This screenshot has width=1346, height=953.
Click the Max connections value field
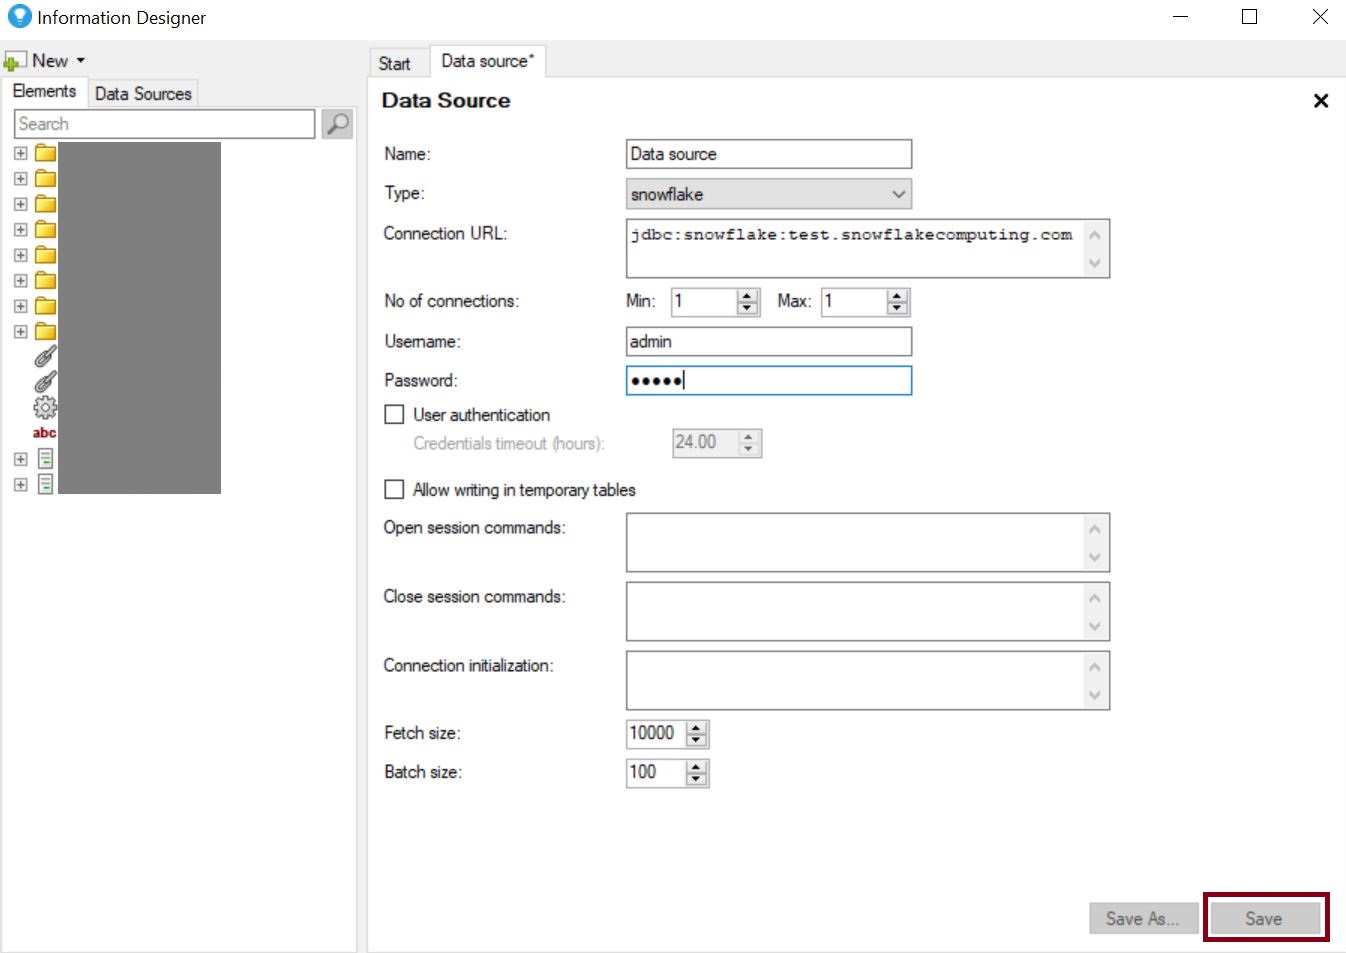click(854, 302)
